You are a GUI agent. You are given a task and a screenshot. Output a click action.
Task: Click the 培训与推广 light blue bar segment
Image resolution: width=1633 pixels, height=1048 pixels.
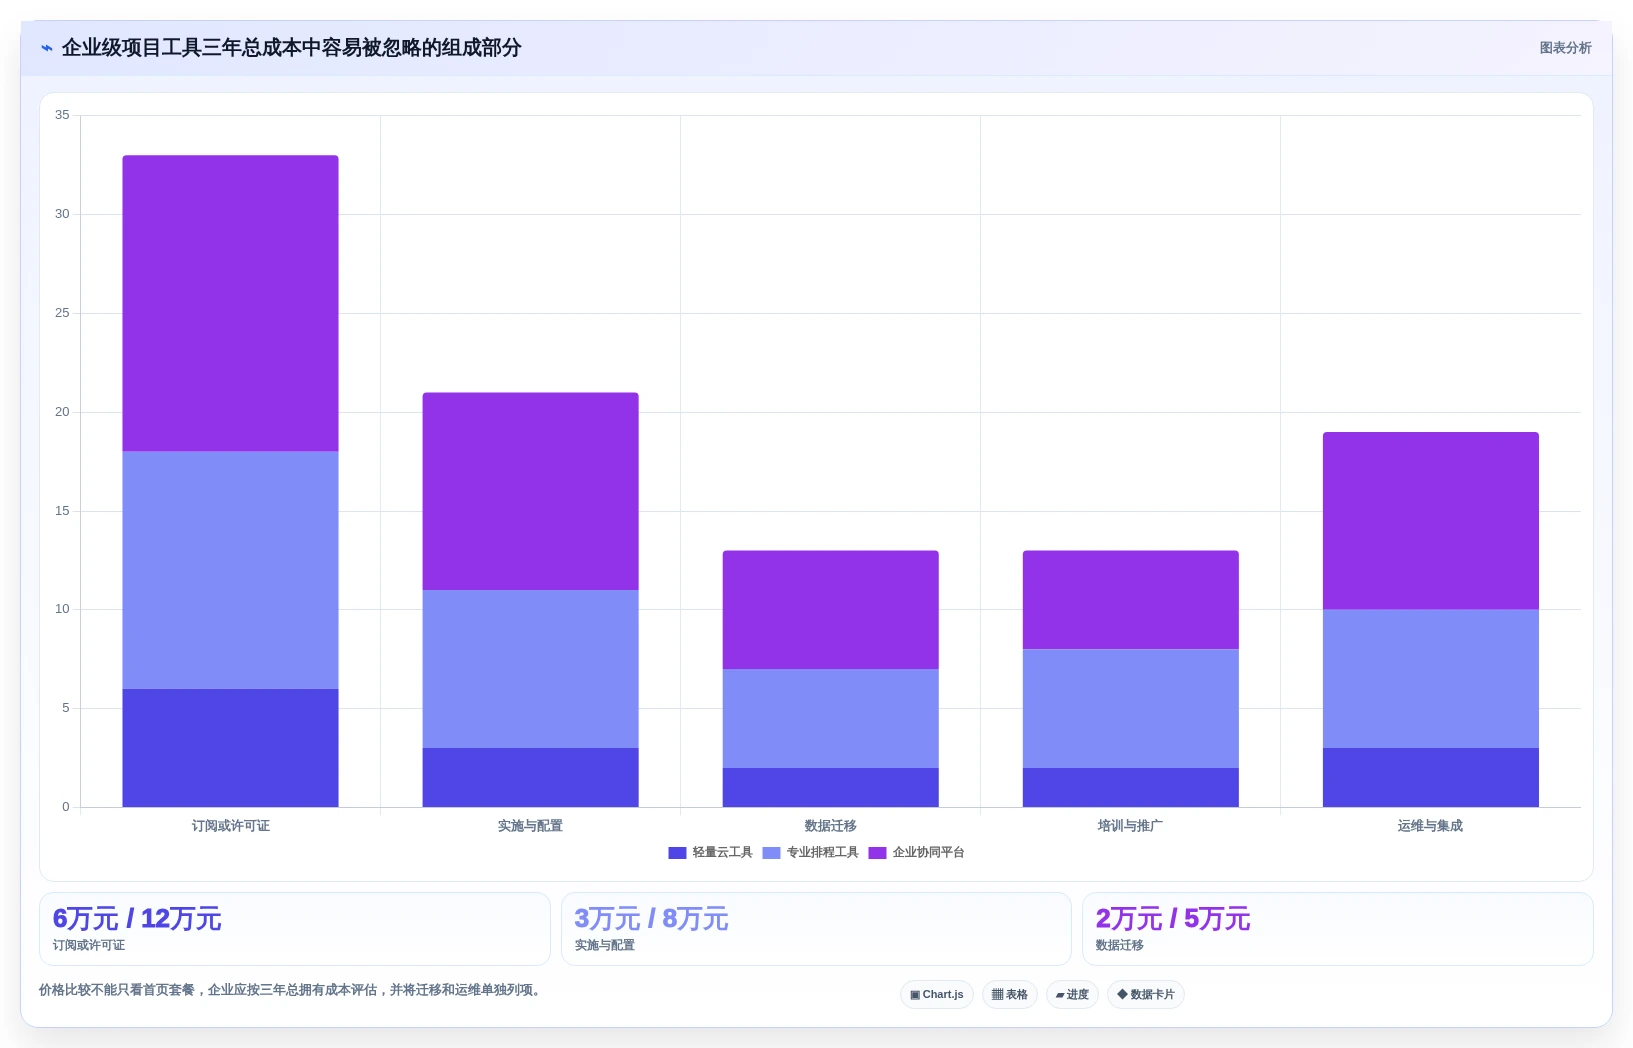click(1130, 708)
